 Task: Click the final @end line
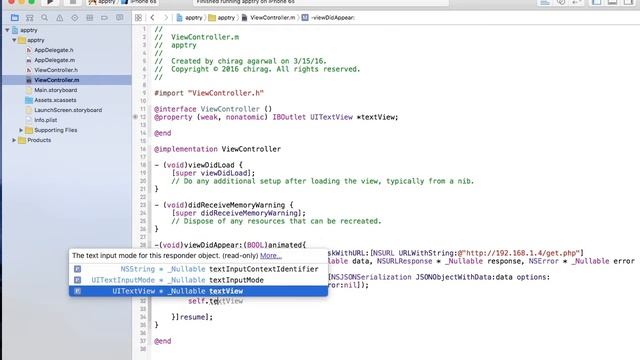[162, 341]
